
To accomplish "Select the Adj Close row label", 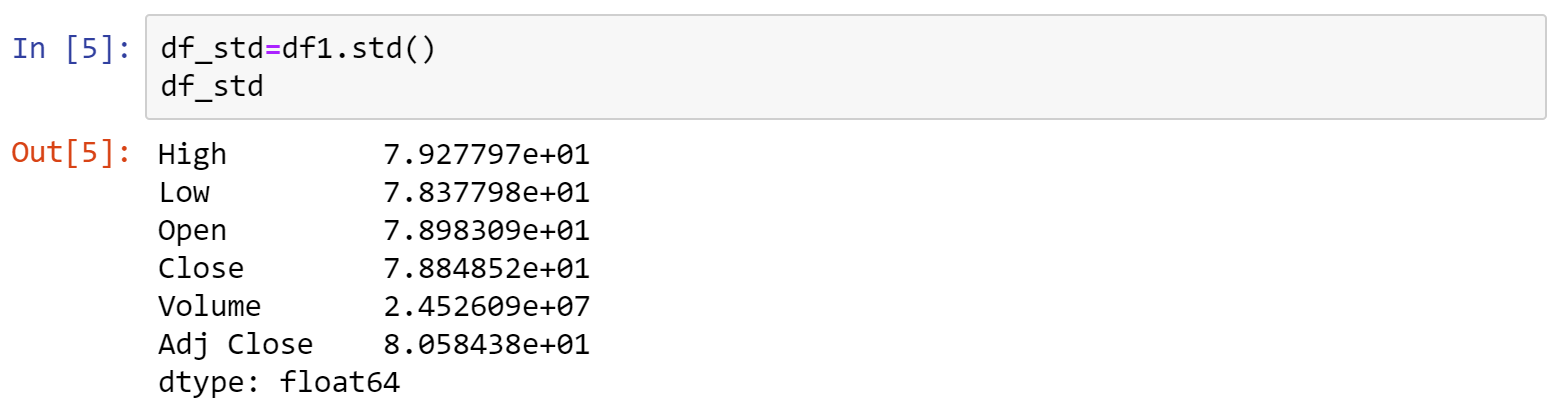I will (236, 345).
